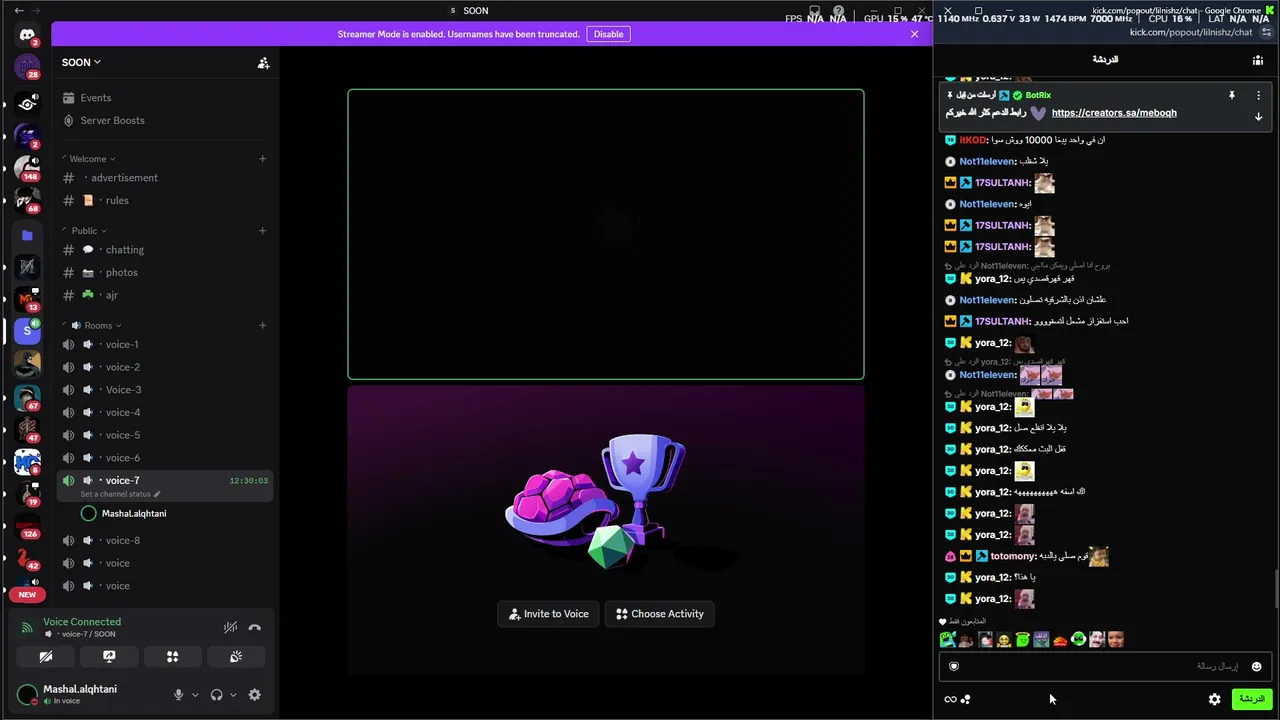
Task: Go back with Discord title bar arrow
Action: pos(19,10)
